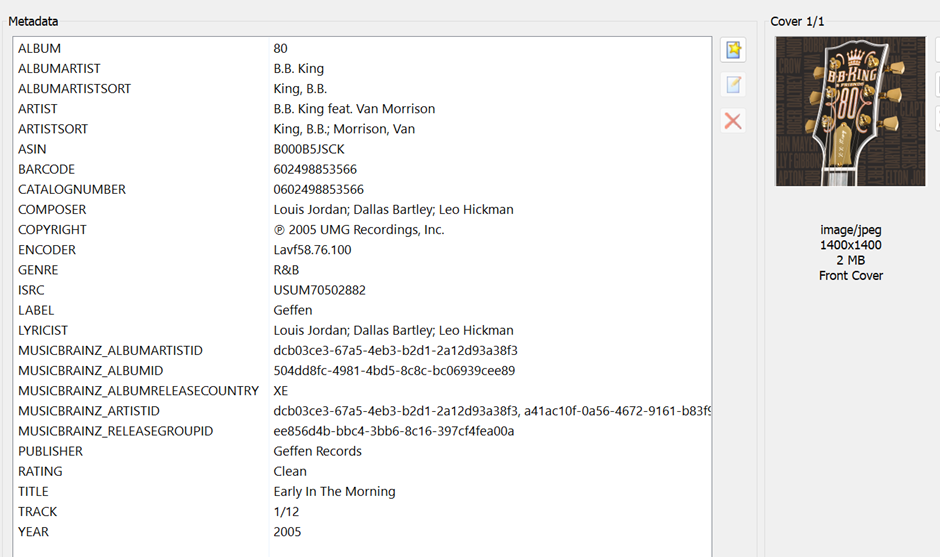Select the LABEL field name
The image size is (940, 557).
pos(36,311)
